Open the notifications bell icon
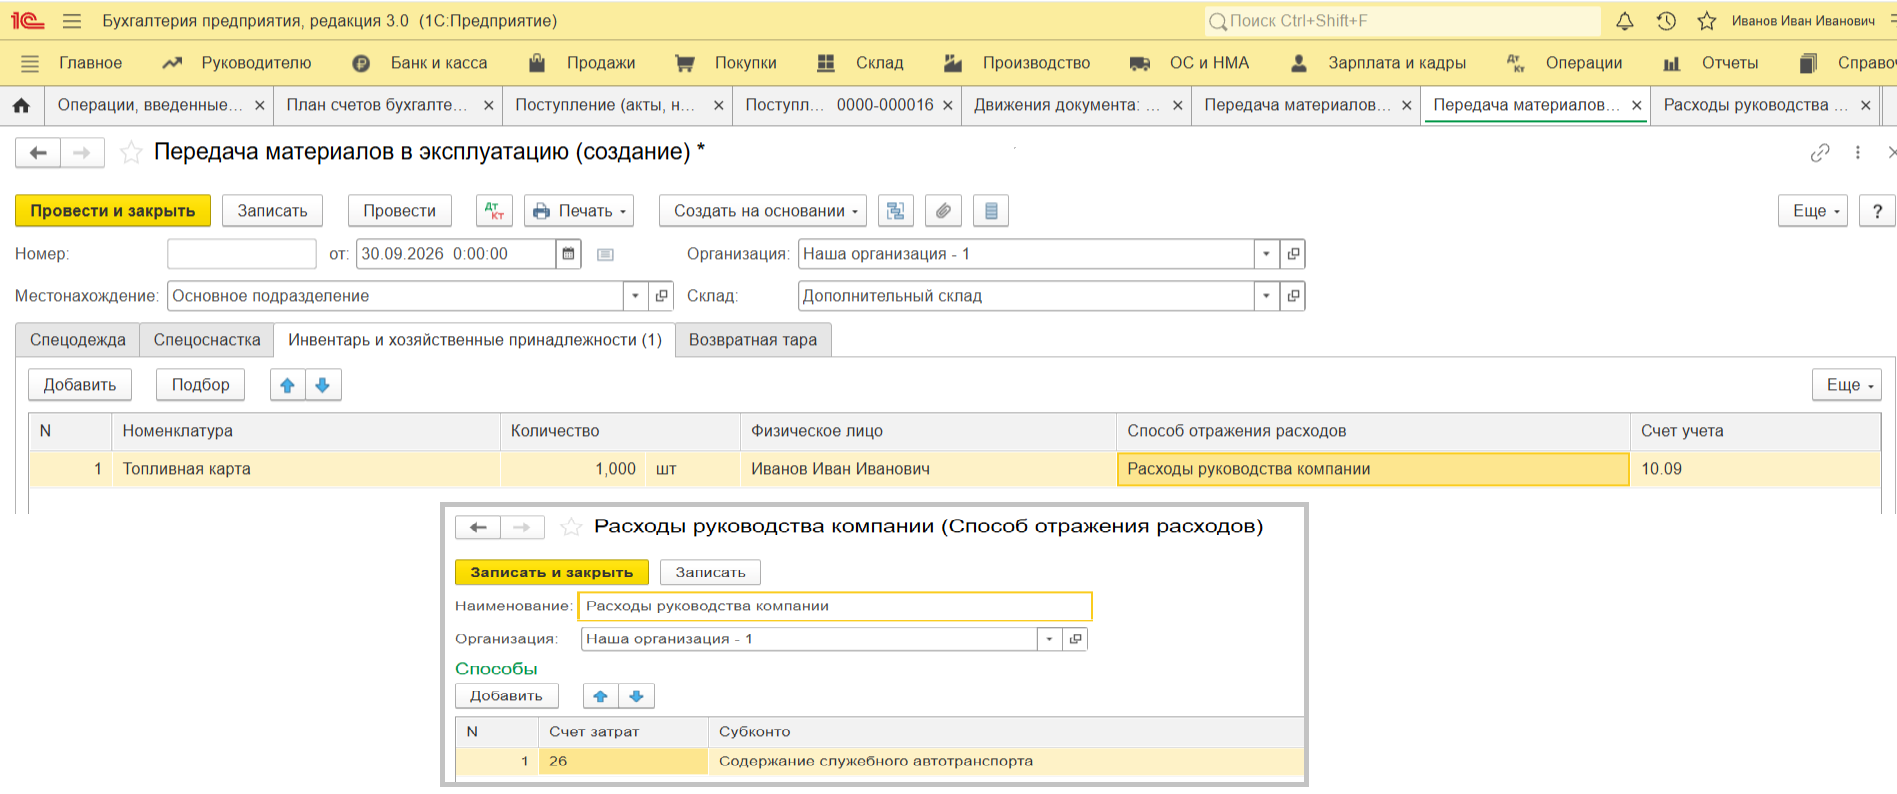The image size is (1897, 794). point(1625,21)
